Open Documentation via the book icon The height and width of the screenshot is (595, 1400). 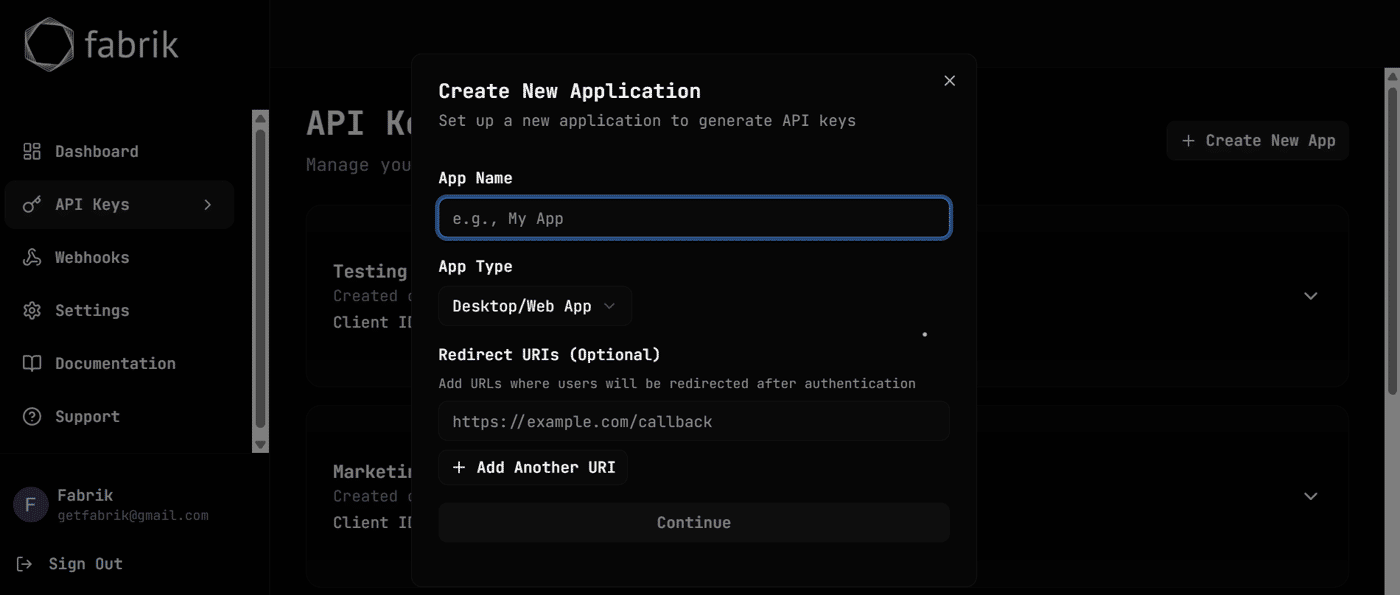pos(32,363)
